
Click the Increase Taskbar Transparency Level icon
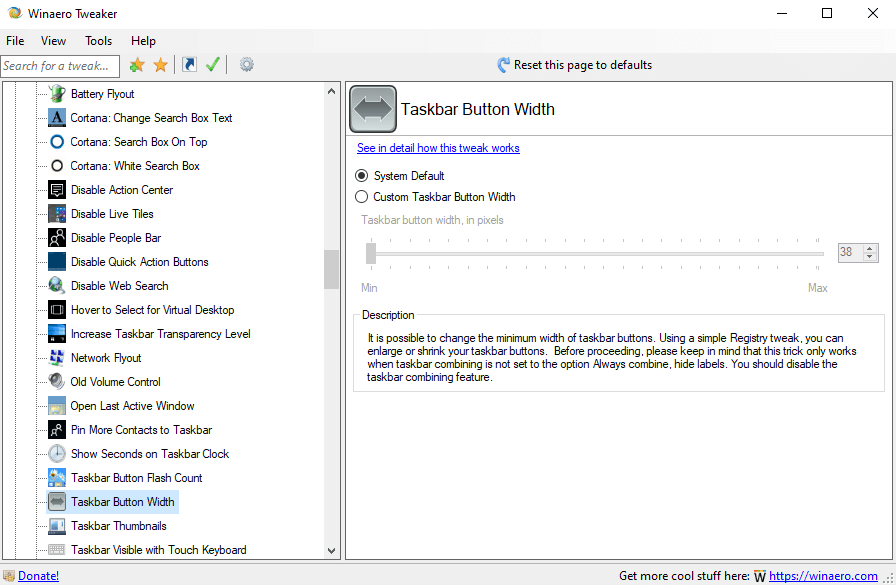57,334
